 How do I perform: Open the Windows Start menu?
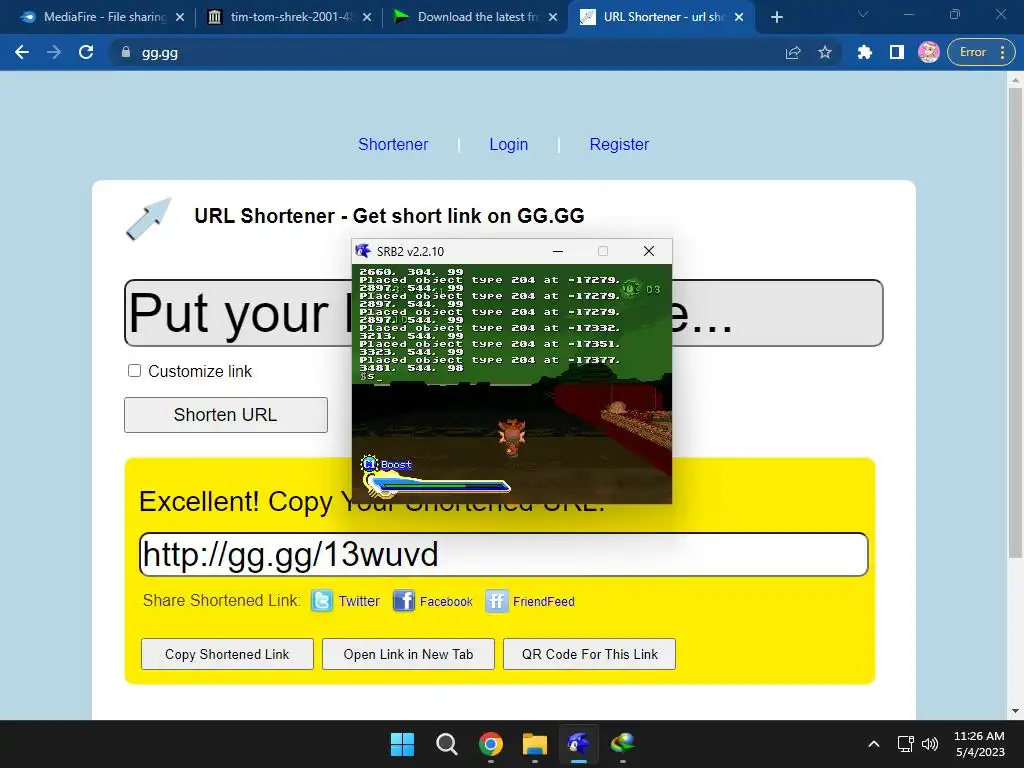point(402,744)
